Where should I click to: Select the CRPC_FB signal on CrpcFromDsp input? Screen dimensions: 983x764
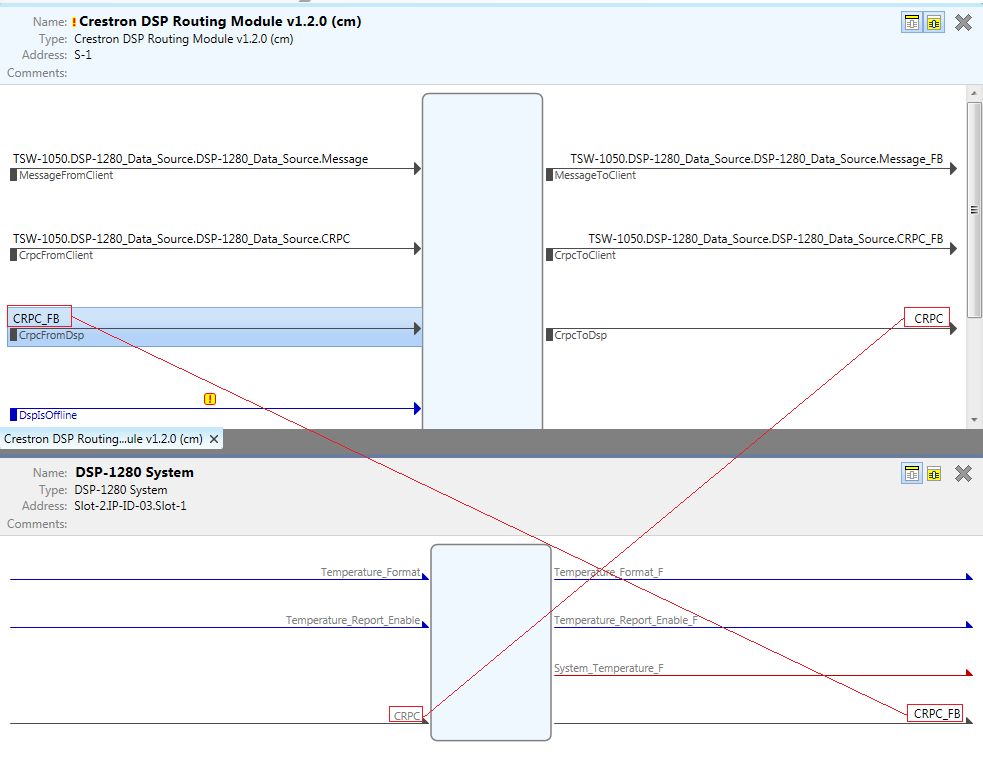[36, 318]
